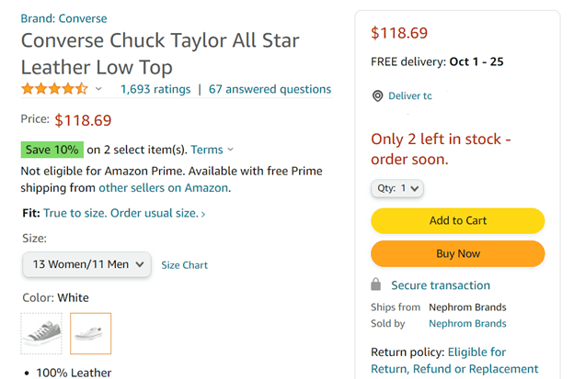Click the Buy Now button
574x379 pixels.
click(x=458, y=253)
